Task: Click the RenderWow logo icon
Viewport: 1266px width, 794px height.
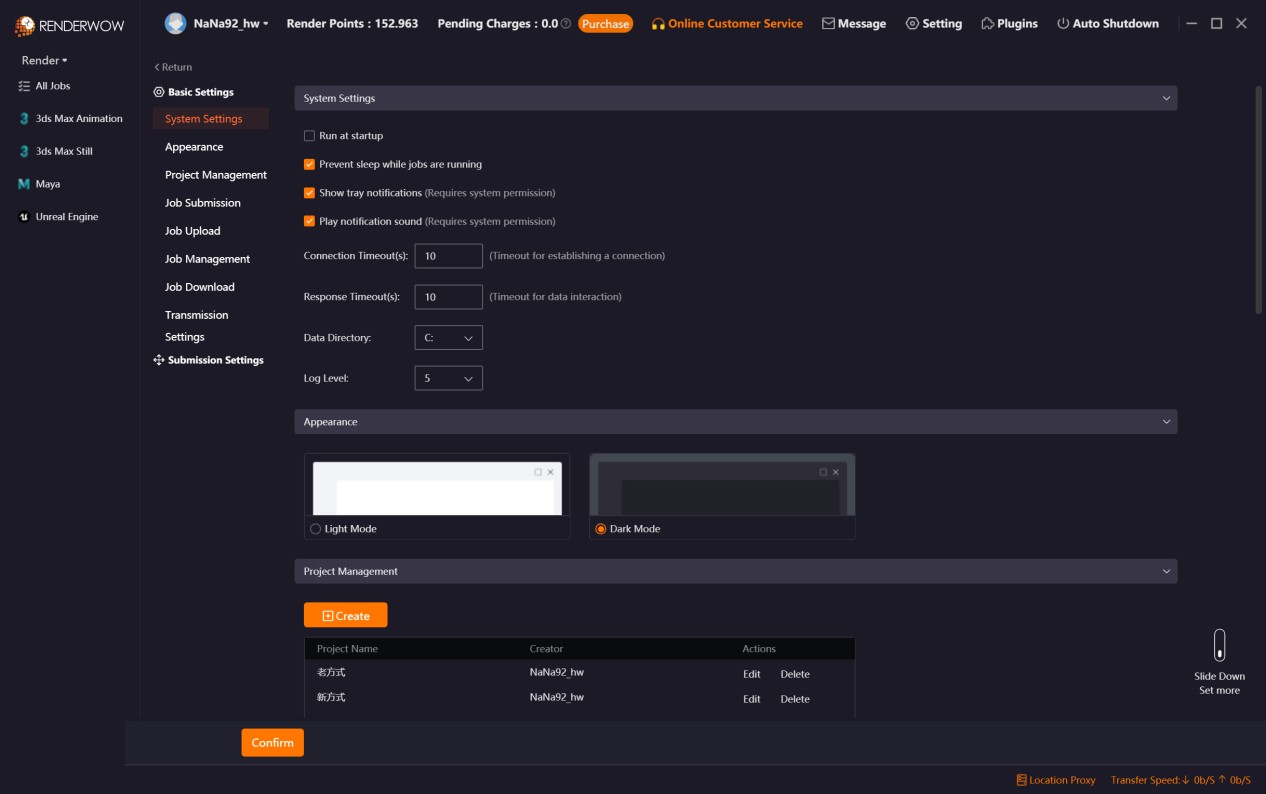Action: coord(25,26)
